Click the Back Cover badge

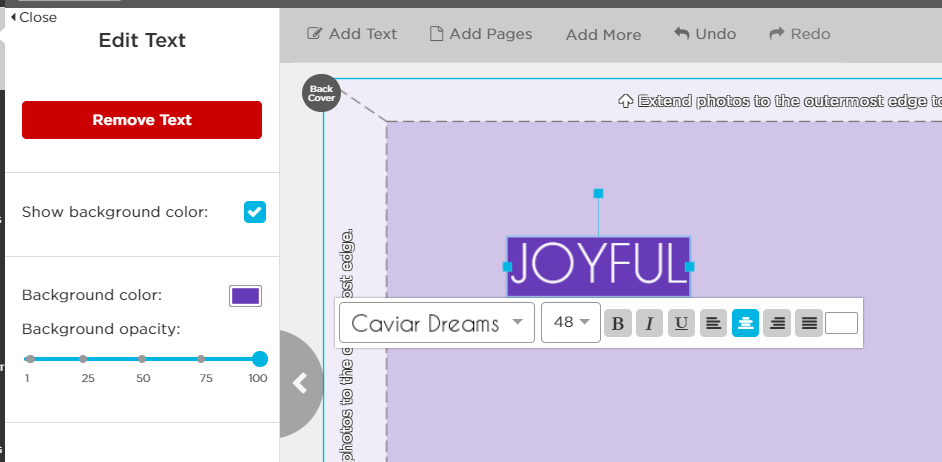321,93
